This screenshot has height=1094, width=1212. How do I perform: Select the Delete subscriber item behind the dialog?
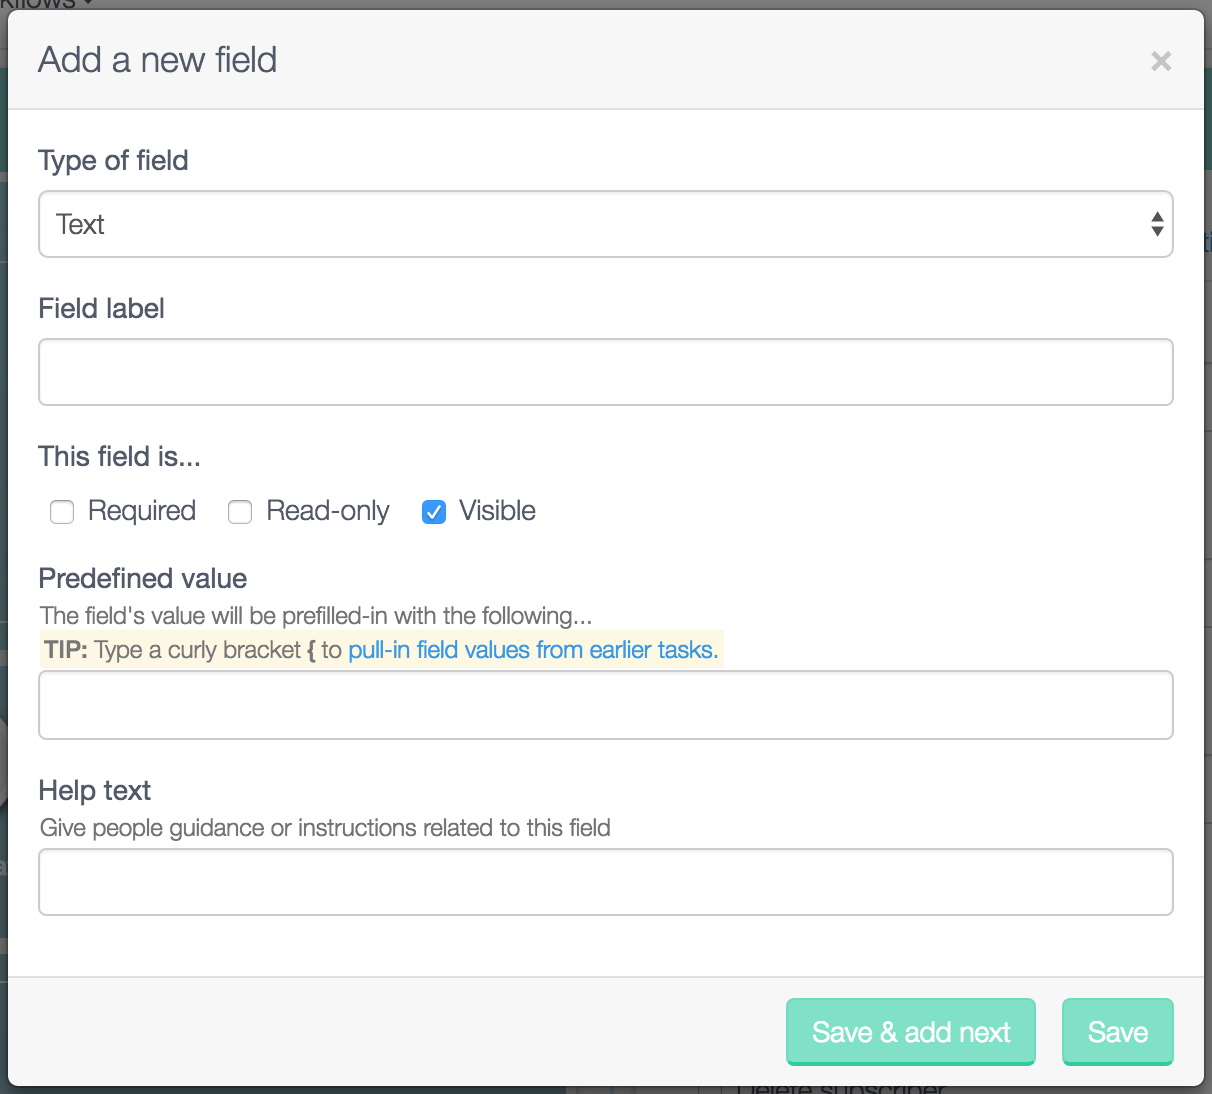[x=840, y=1088]
